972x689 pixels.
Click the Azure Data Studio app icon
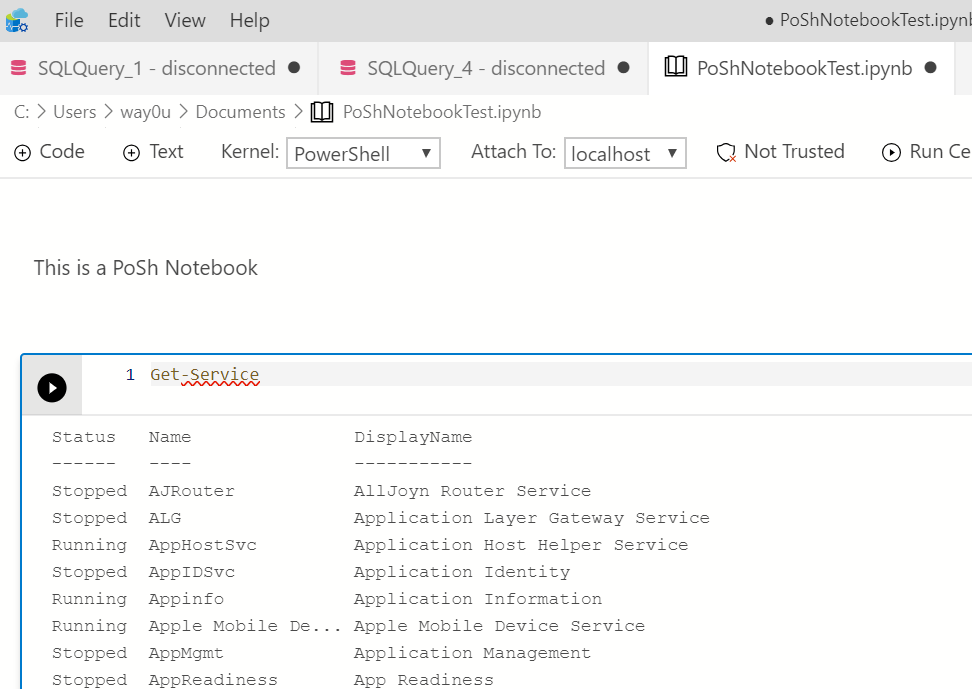tap(17, 20)
